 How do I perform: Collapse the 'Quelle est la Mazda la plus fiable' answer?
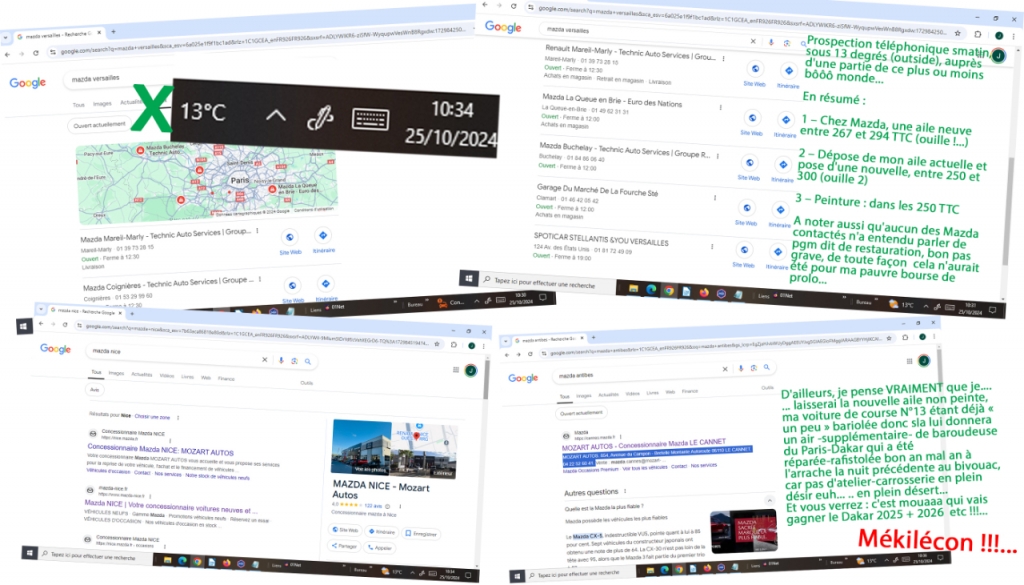tap(768, 499)
